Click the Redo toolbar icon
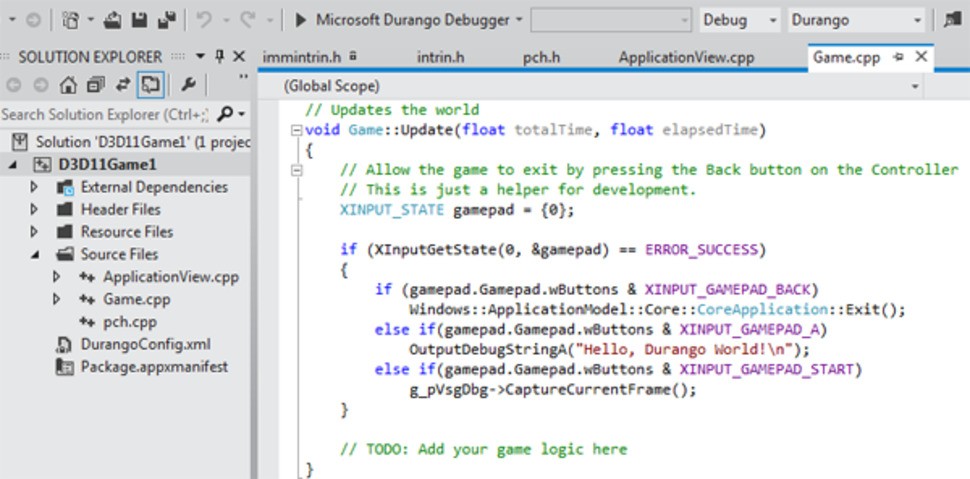Viewport: 970px width, 479px height. (x=248, y=20)
